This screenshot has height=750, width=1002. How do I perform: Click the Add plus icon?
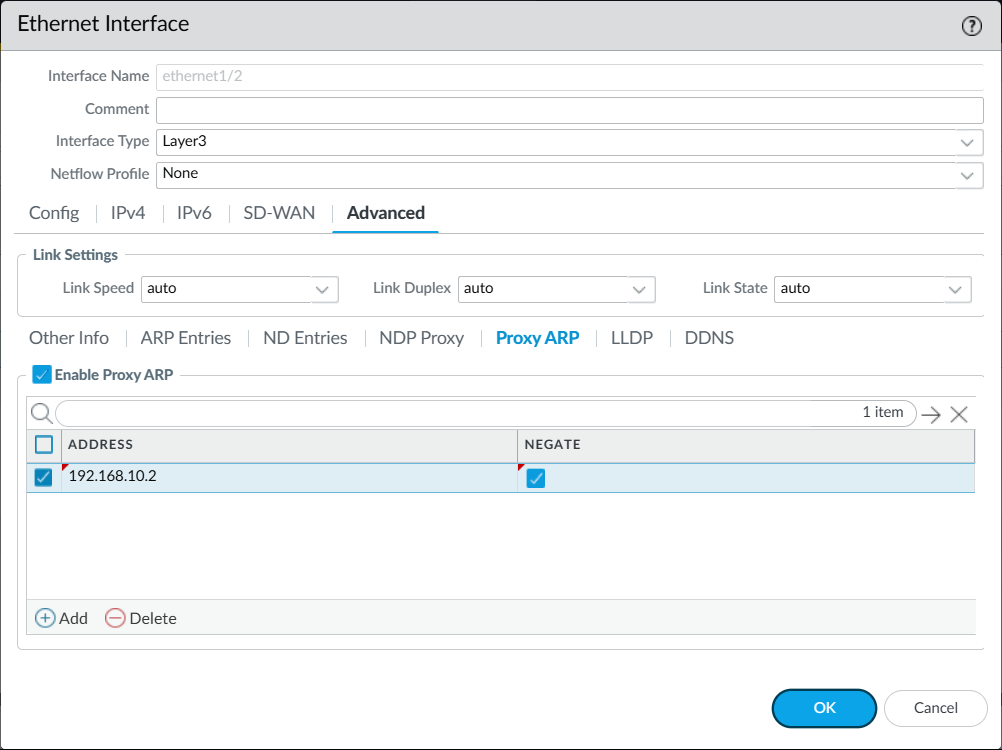tap(45, 618)
